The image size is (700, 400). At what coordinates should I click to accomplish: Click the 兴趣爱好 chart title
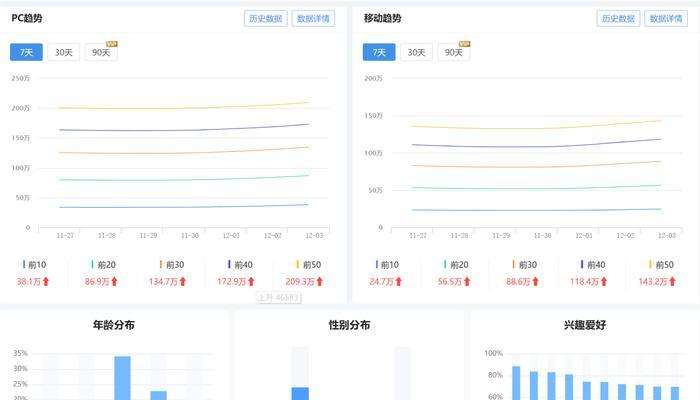point(585,325)
